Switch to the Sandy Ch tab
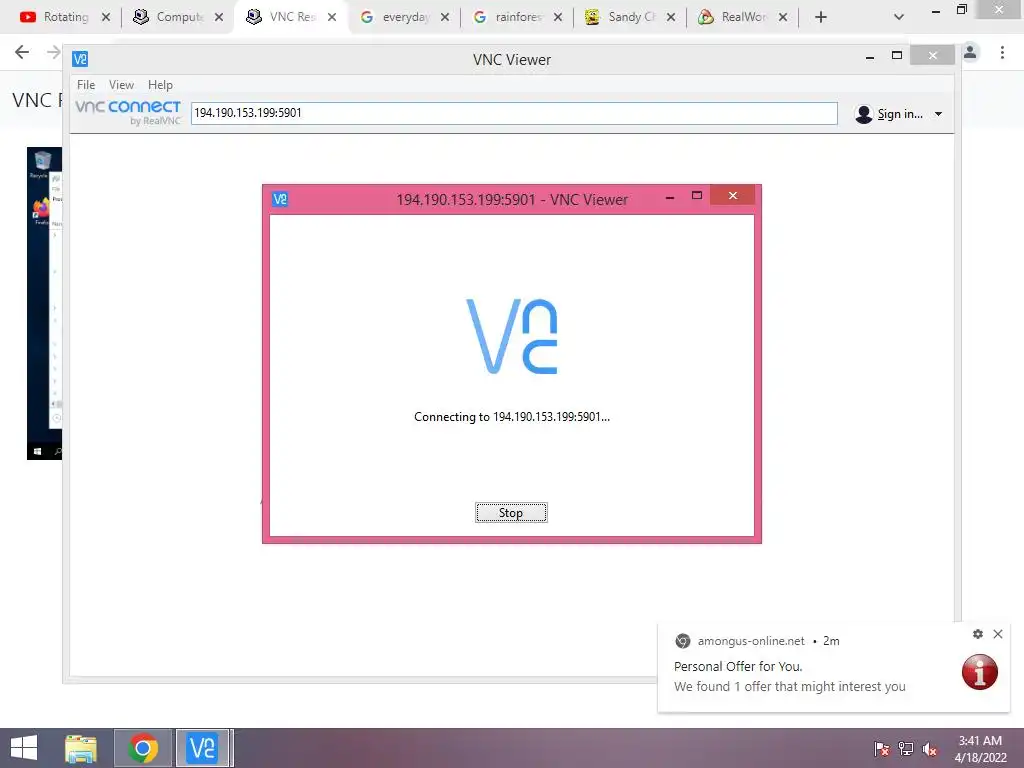 click(x=630, y=17)
